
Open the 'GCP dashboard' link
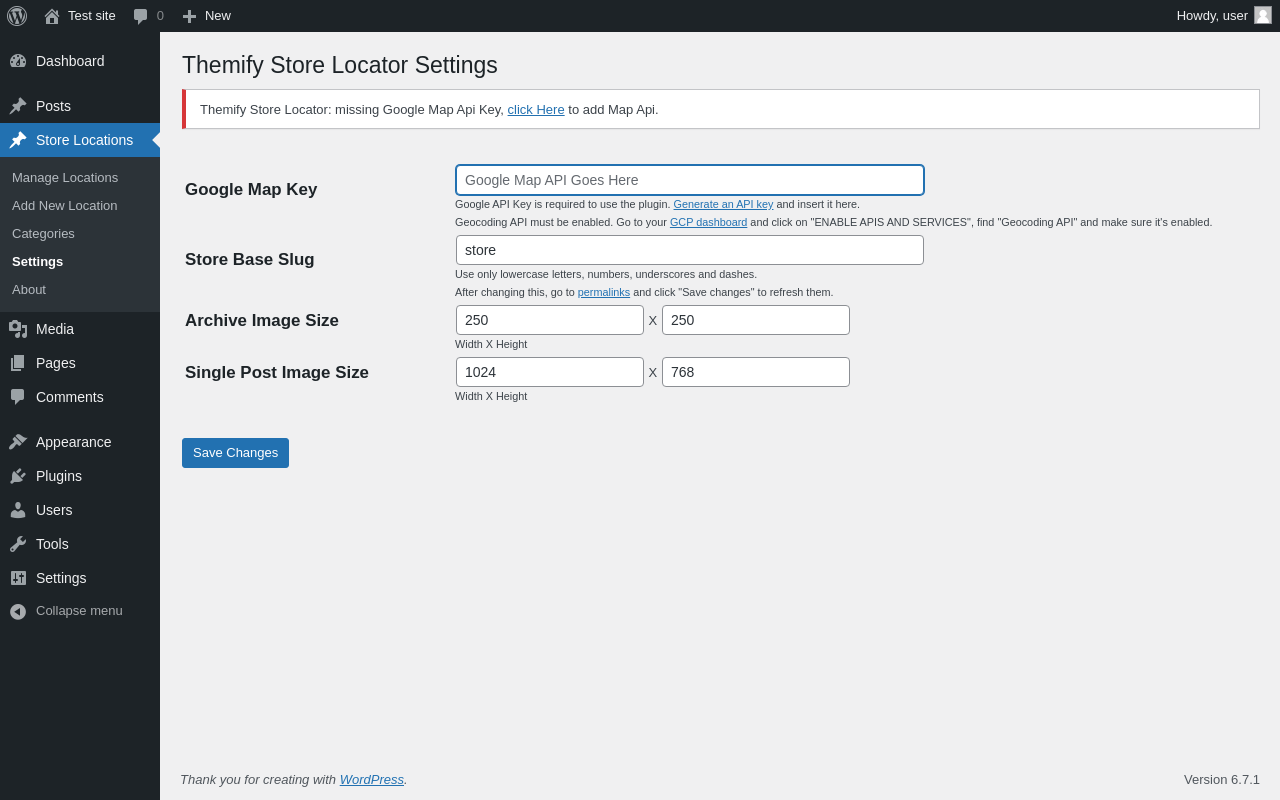708,222
